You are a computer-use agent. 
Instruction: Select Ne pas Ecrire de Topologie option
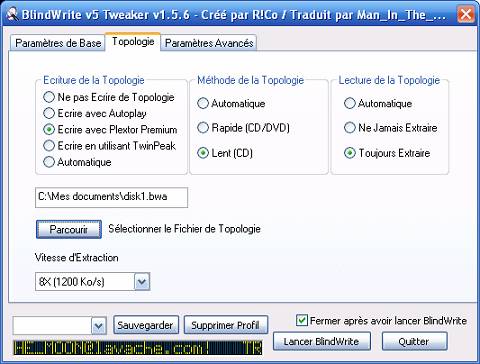(109, 97)
